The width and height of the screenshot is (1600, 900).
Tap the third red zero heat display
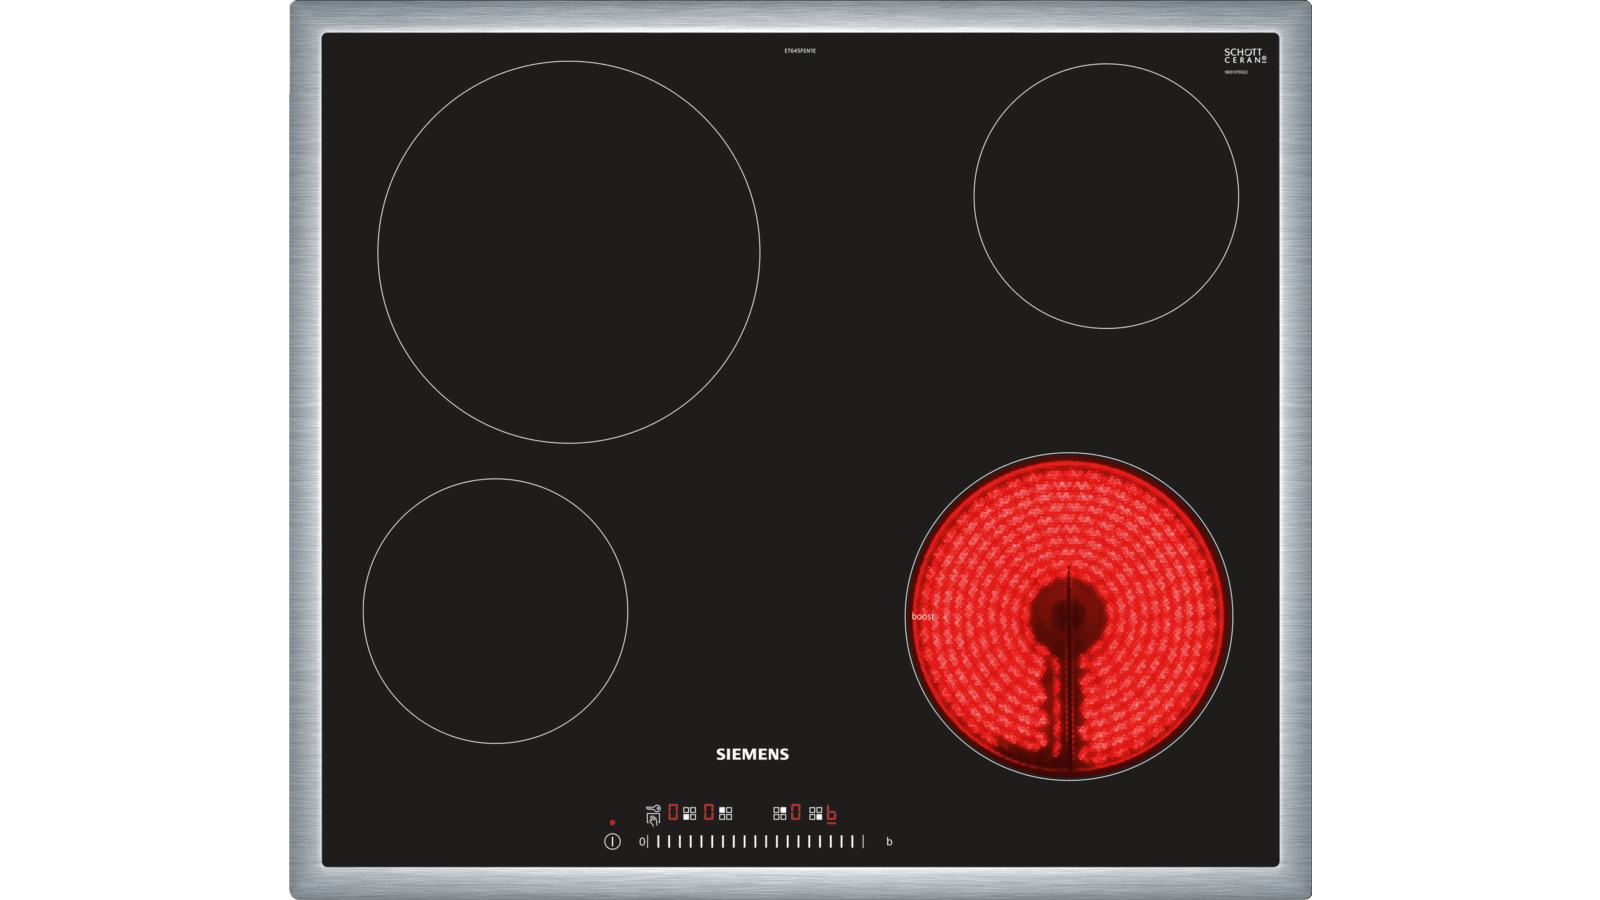pyautogui.click(x=796, y=812)
